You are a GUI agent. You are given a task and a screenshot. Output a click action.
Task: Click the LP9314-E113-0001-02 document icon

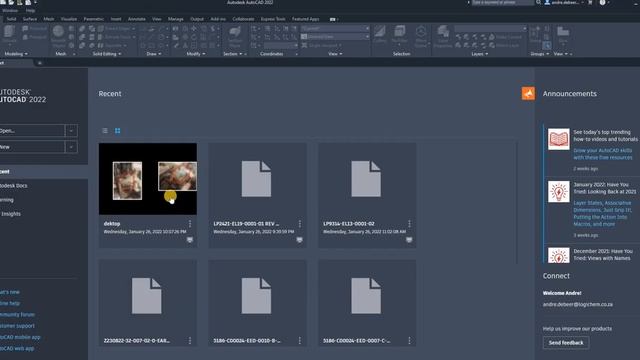tap(366, 179)
